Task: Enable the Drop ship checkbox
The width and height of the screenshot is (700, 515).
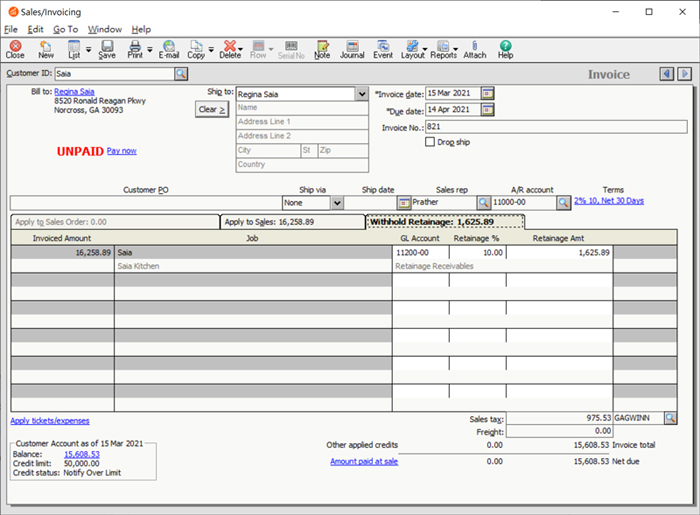Action: pos(430,142)
